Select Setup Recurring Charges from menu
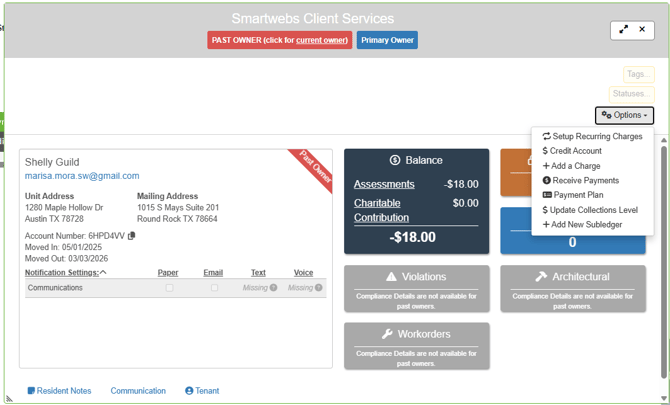The height and width of the screenshot is (405, 670). pyautogui.click(x=592, y=136)
